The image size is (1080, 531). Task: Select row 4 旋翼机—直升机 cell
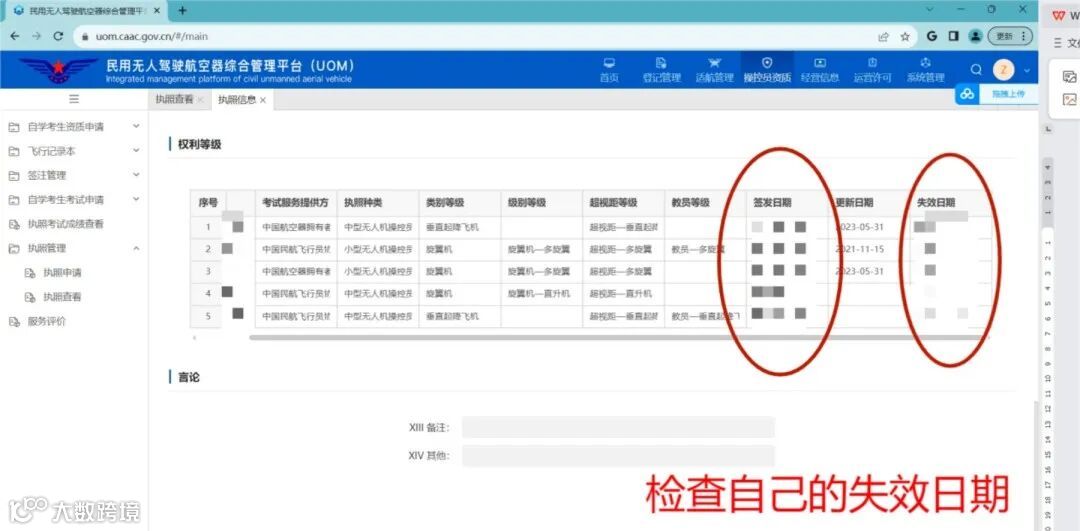(539, 293)
